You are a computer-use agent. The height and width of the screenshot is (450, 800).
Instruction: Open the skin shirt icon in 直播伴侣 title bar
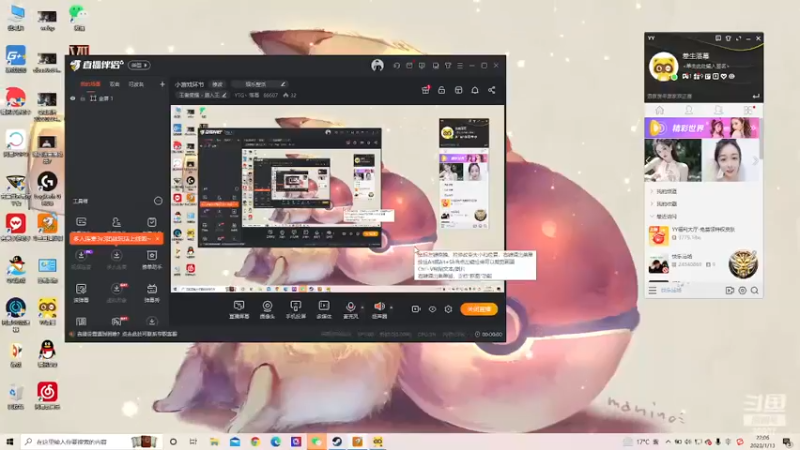448,65
